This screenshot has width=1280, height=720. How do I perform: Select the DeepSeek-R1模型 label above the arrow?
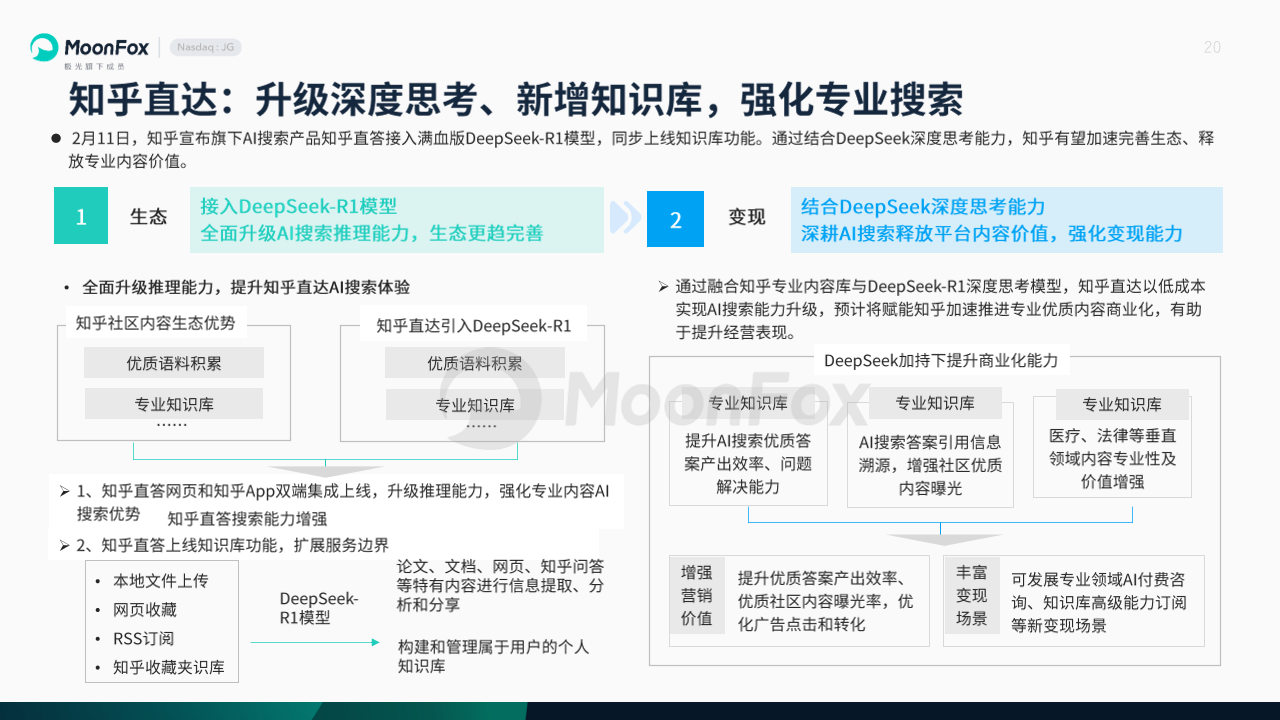[x=318, y=608]
